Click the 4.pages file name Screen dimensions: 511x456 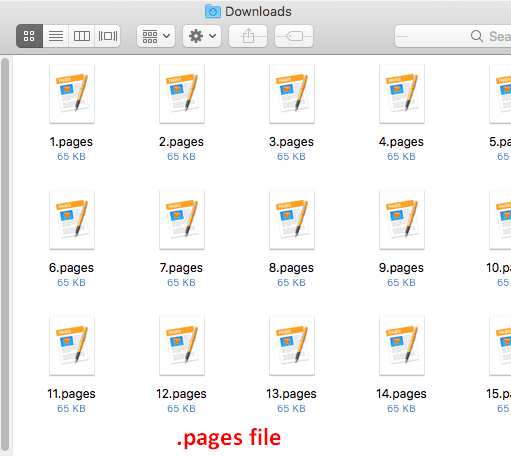pos(401,142)
